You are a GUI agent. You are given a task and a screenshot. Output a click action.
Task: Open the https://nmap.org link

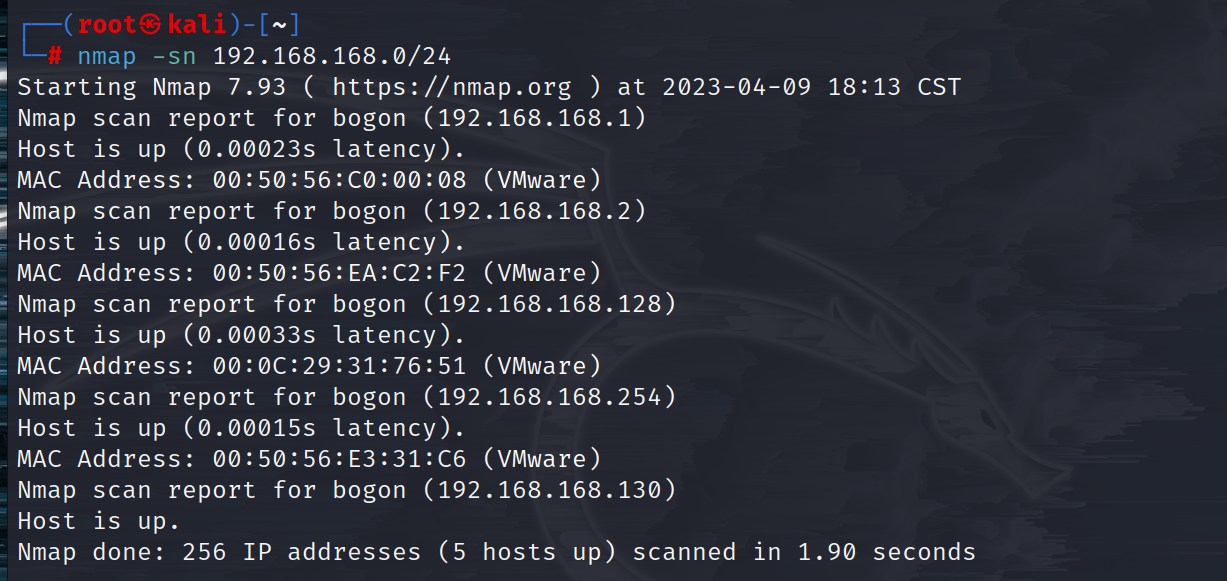(x=452, y=87)
